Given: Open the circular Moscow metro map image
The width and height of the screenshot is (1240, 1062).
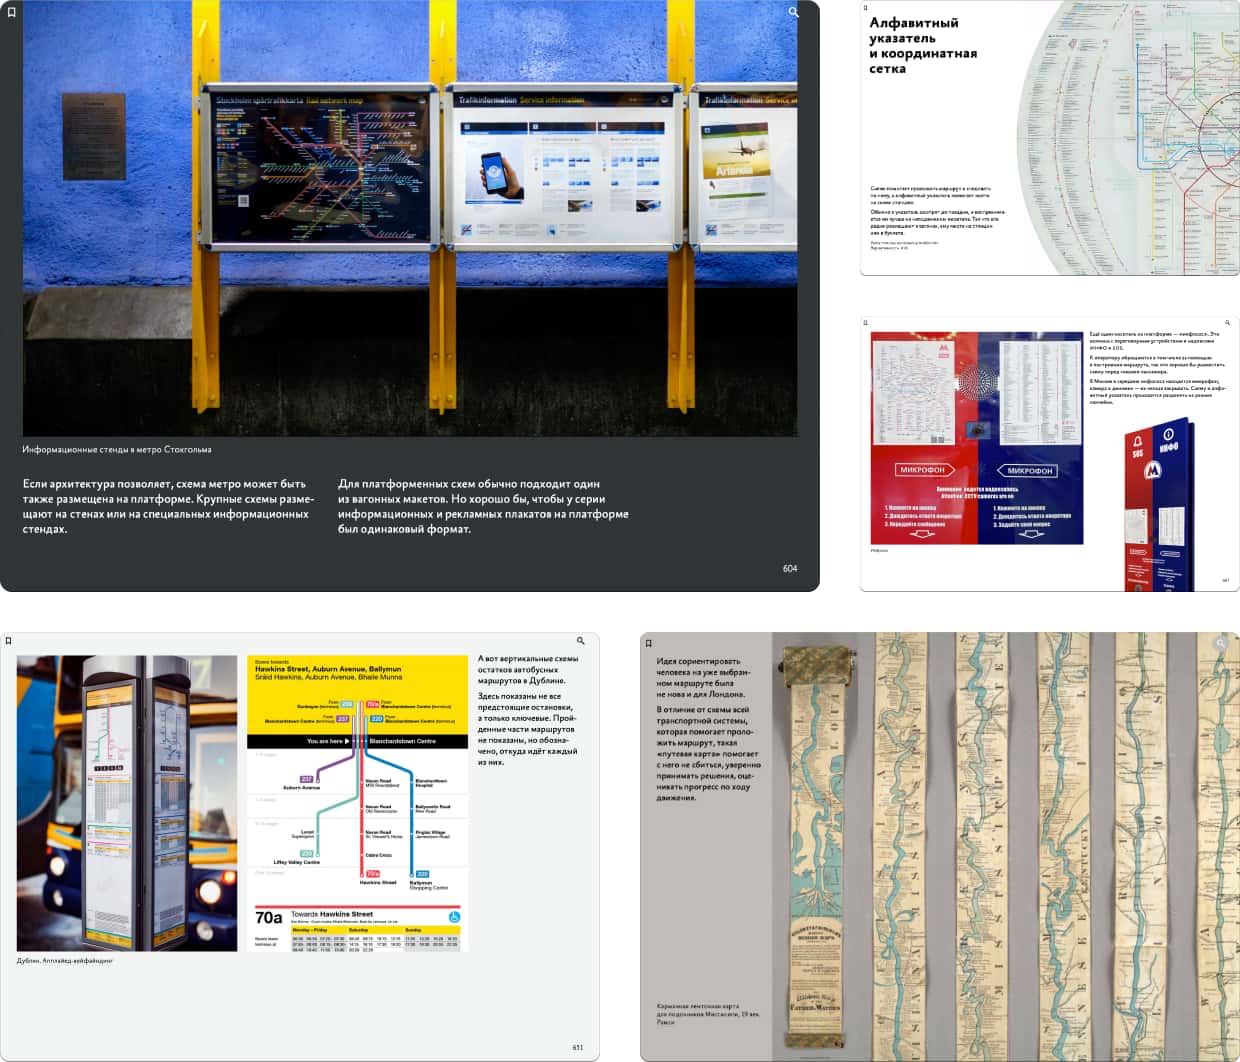Looking at the screenshot, I should [x=1128, y=138].
